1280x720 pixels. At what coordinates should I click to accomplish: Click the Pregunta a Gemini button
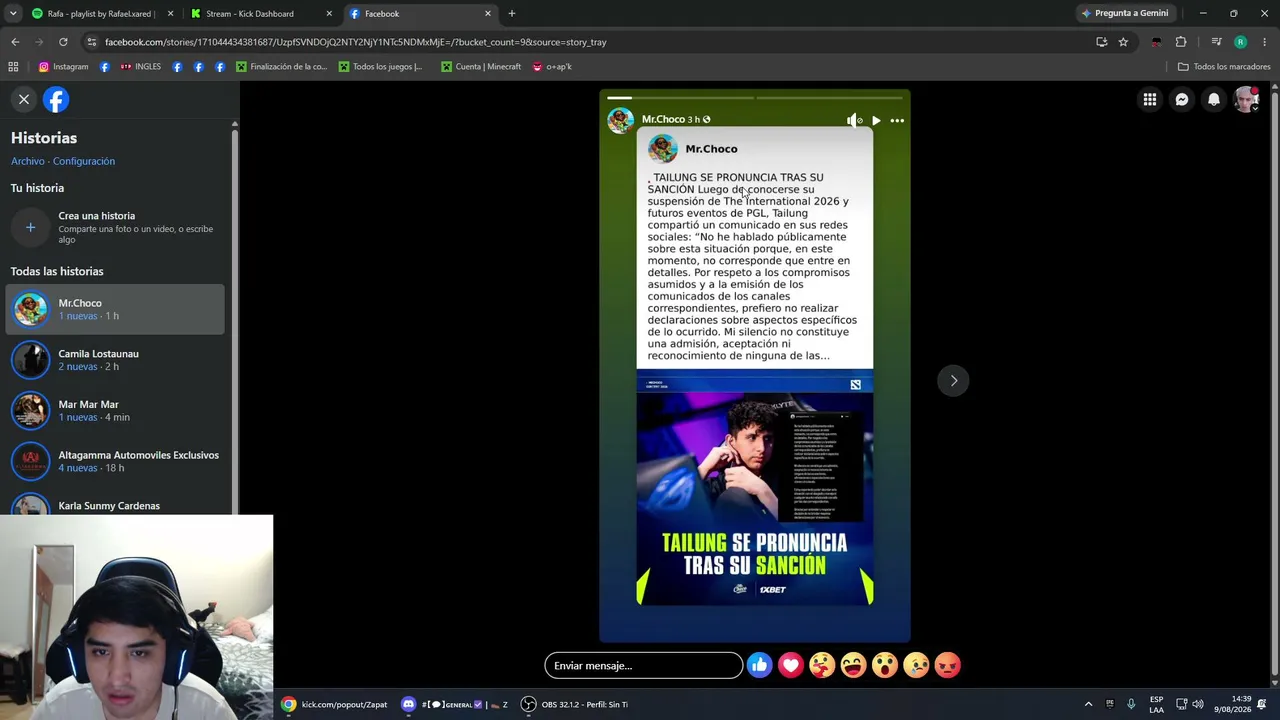(x=1124, y=13)
